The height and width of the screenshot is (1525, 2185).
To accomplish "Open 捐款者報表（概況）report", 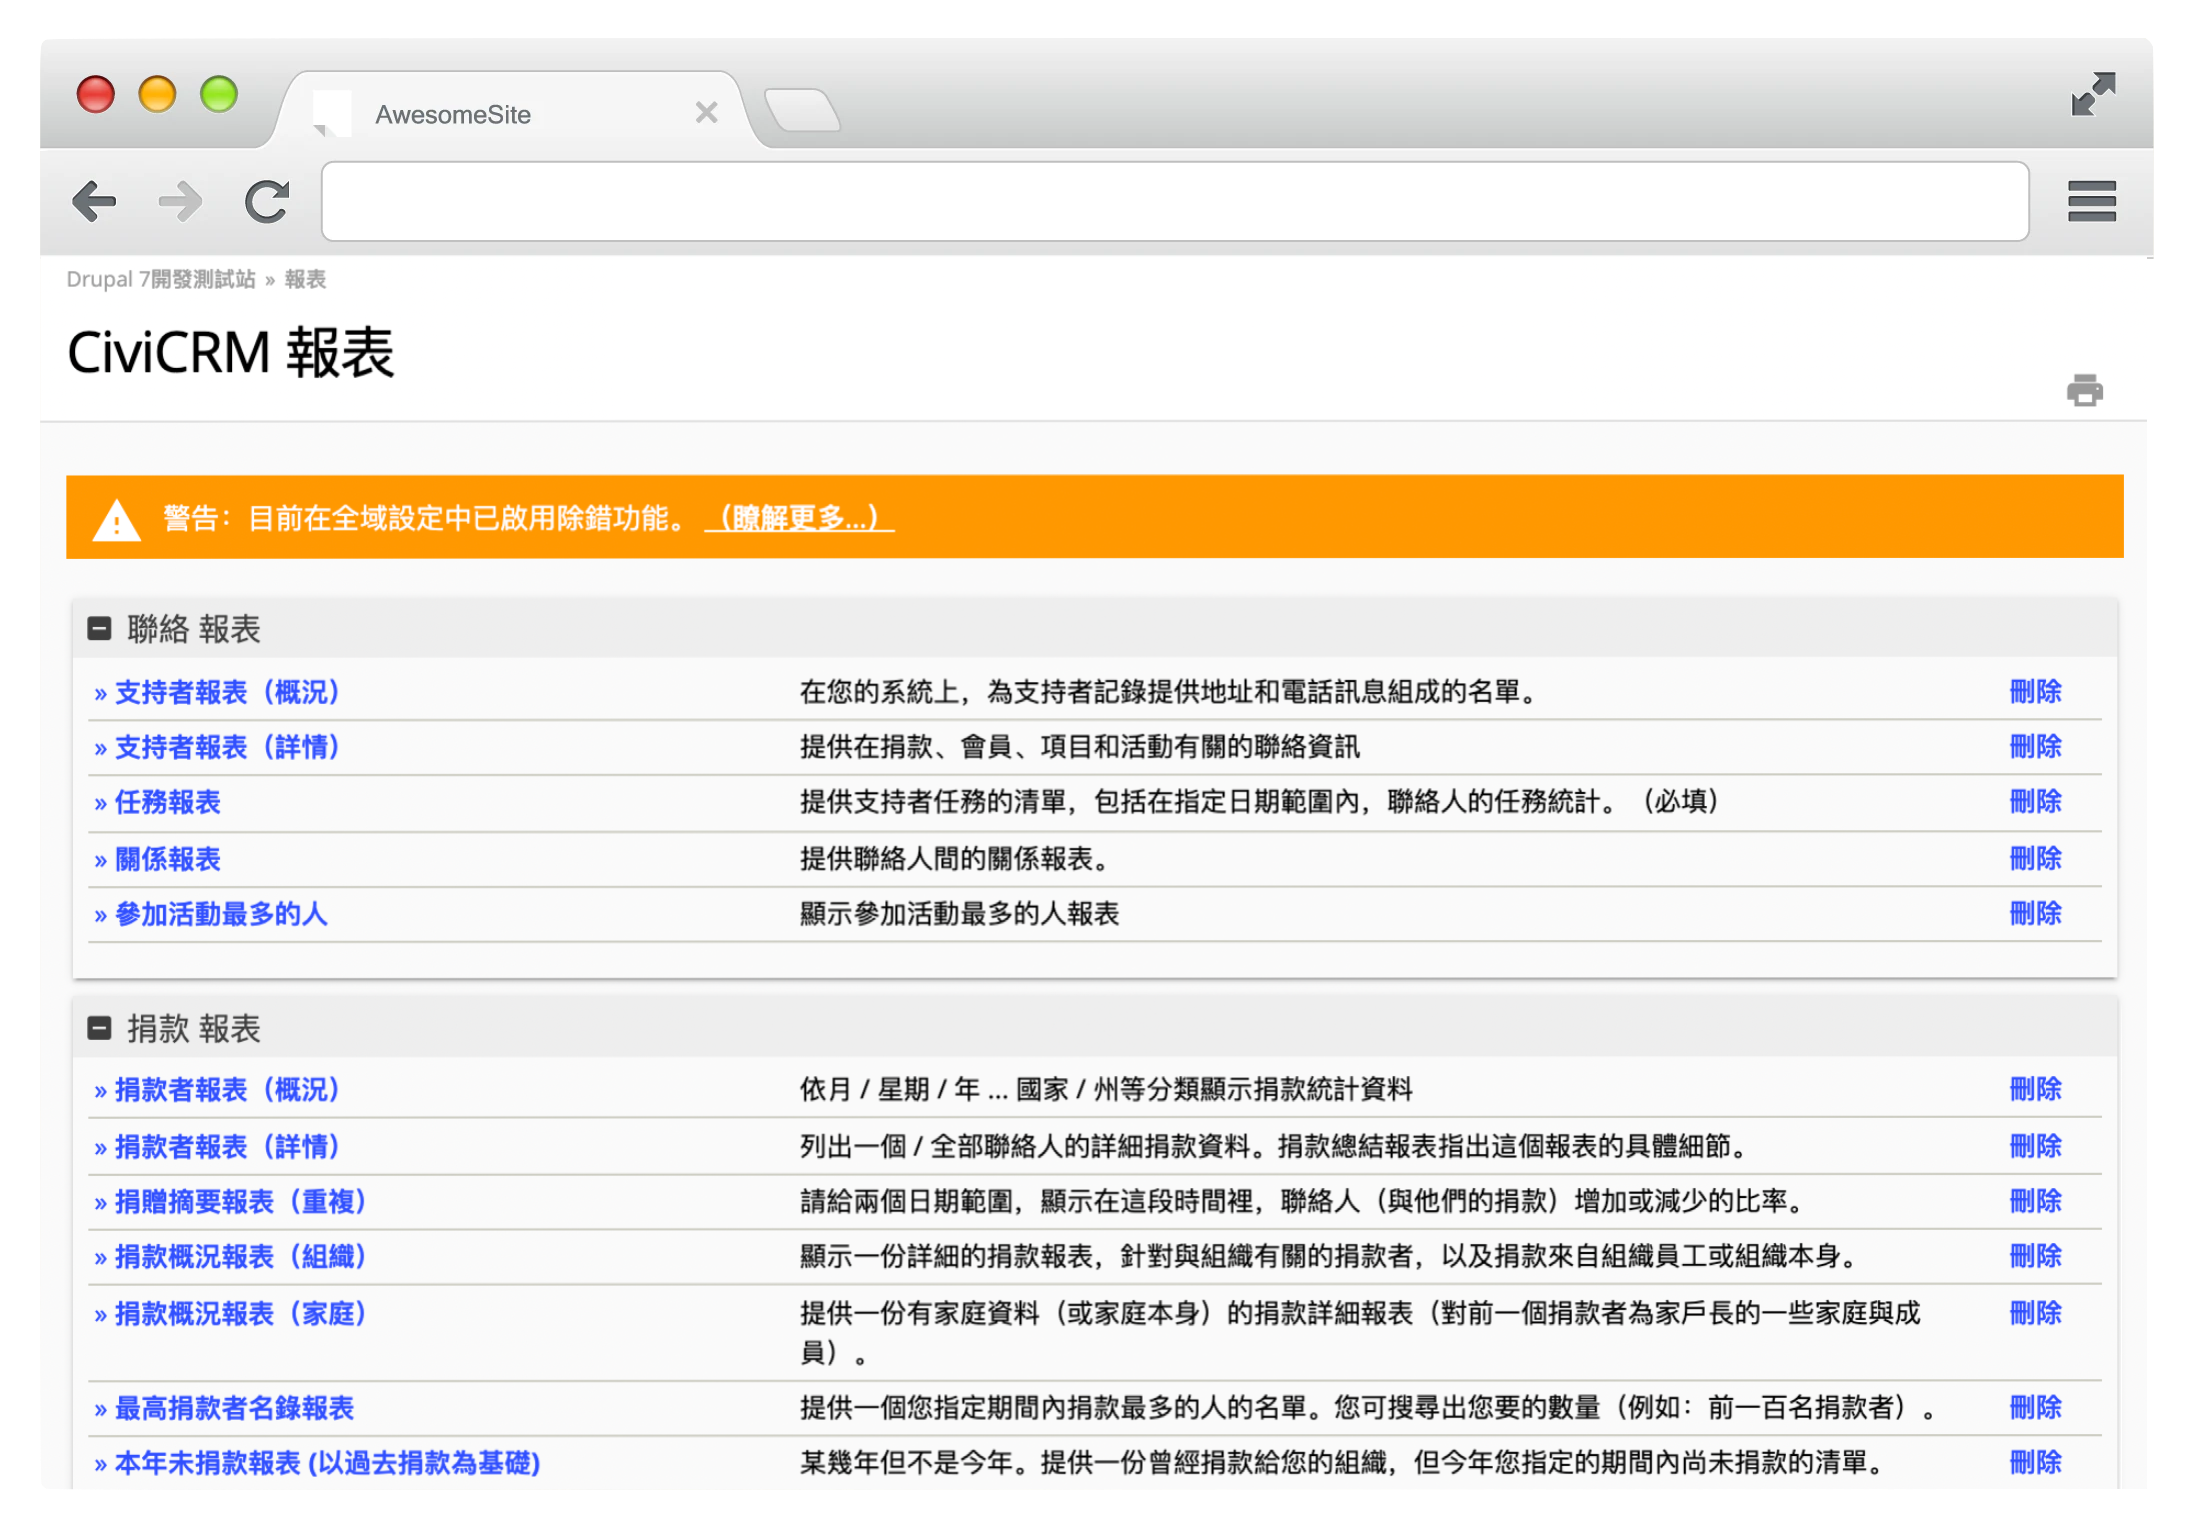I will click(229, 1089).
